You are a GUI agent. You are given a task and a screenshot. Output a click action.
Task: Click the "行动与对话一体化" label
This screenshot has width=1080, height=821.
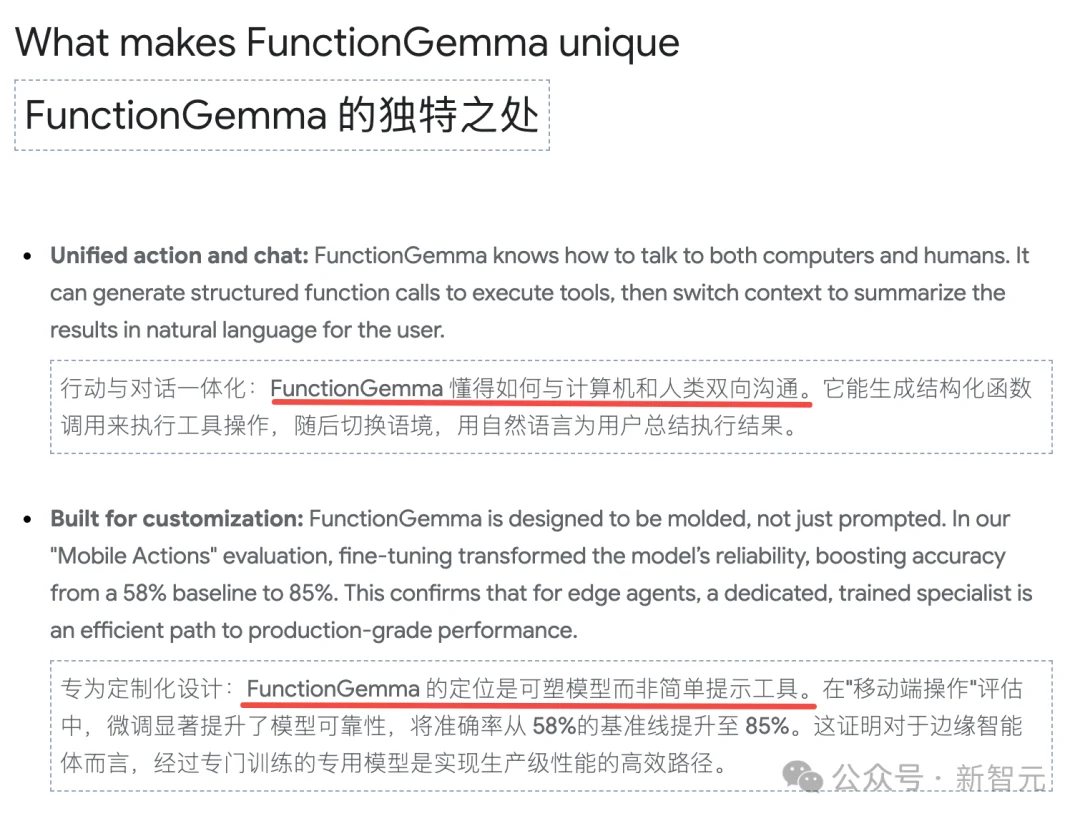coord(150,388)
